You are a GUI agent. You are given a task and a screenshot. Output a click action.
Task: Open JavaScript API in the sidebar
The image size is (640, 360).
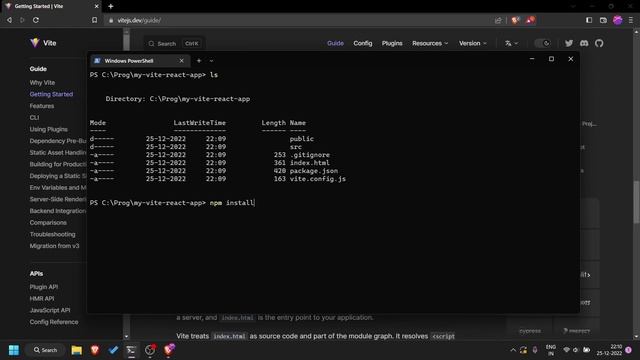point(50,310)
